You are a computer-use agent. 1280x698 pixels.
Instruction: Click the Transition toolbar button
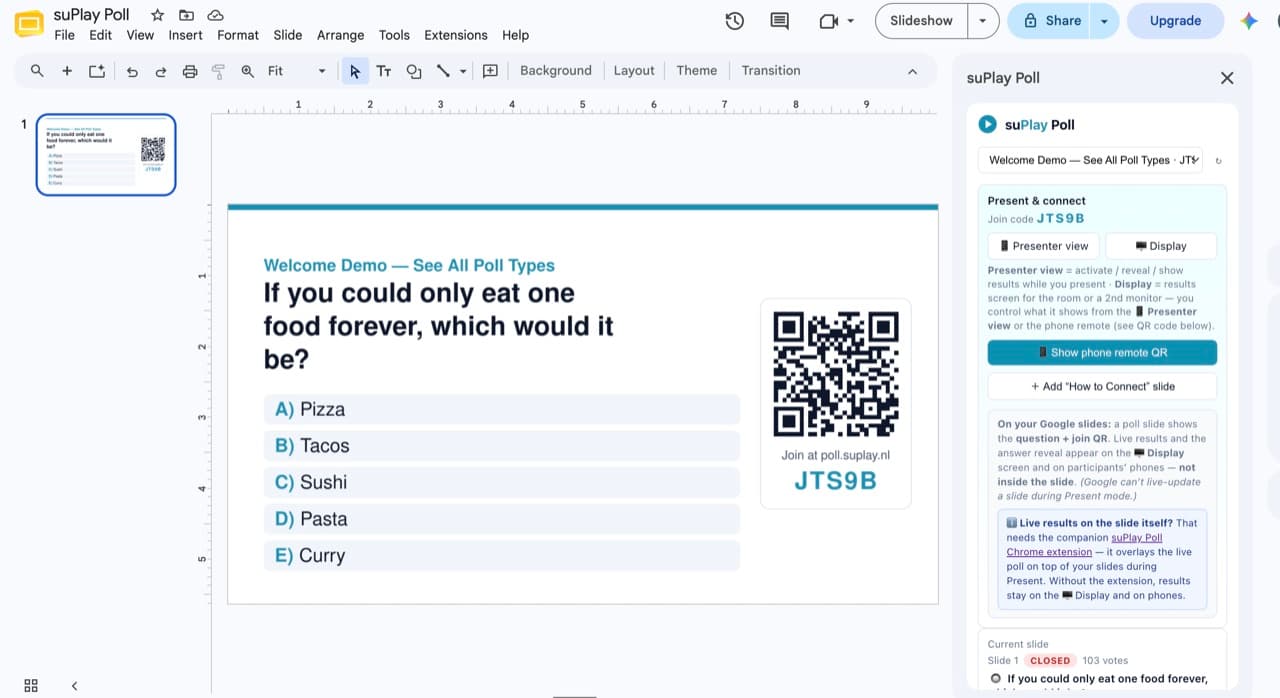point(771,71)
